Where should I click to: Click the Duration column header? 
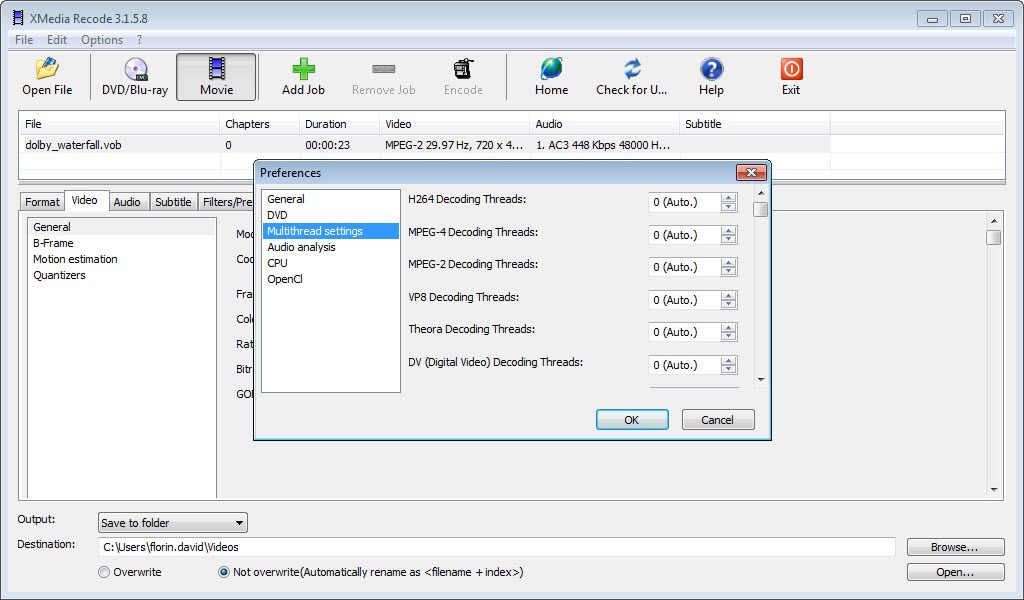(x=339, y=124)
